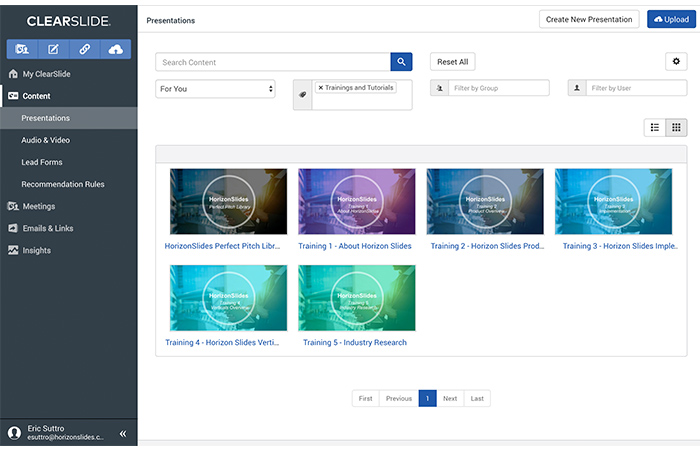Go to Previous page
The height and width of the screenshot is (450, 700).
399,399
